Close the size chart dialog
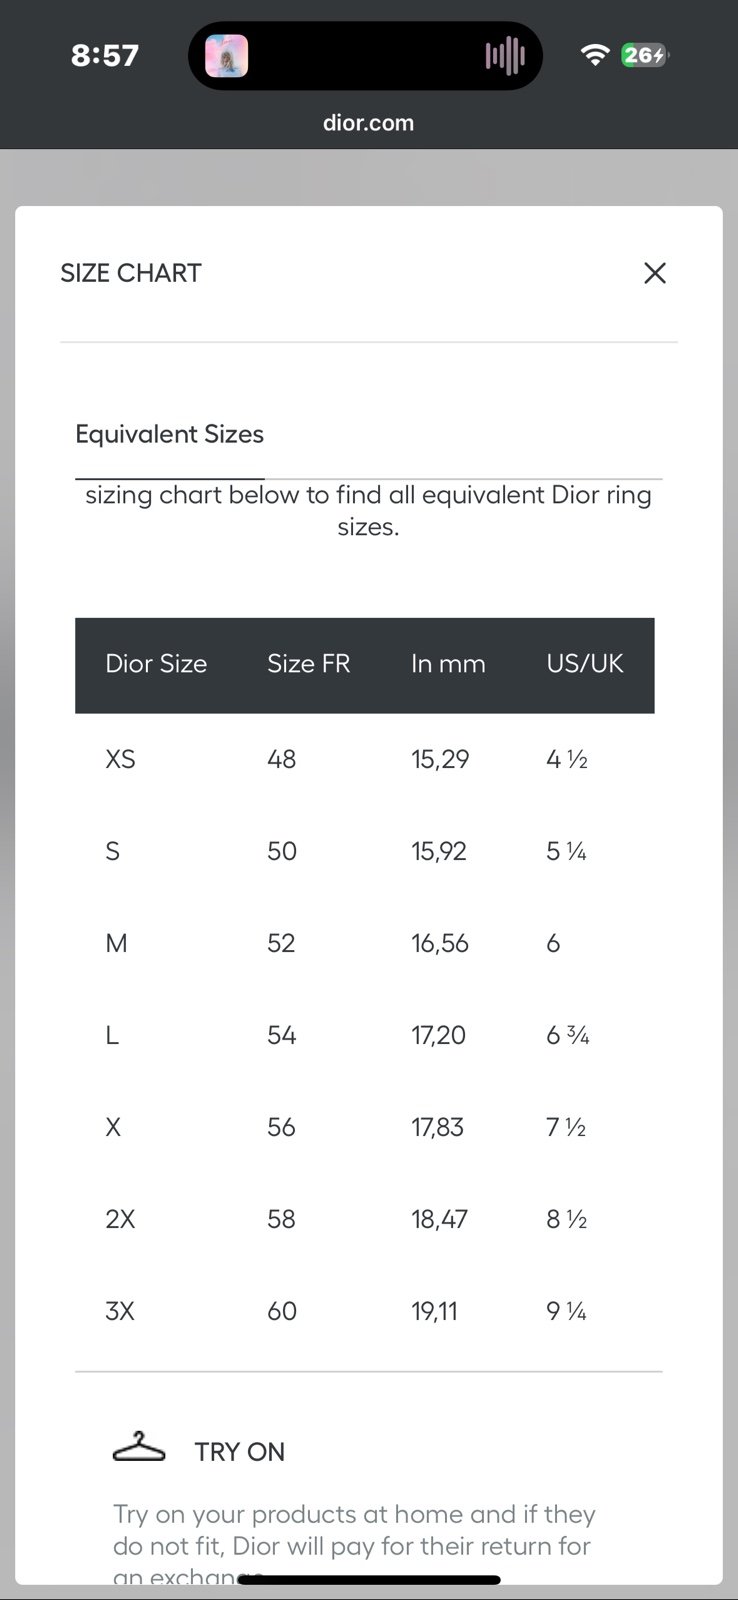This screenshot has width=738, height=1600. click(655, 273)
